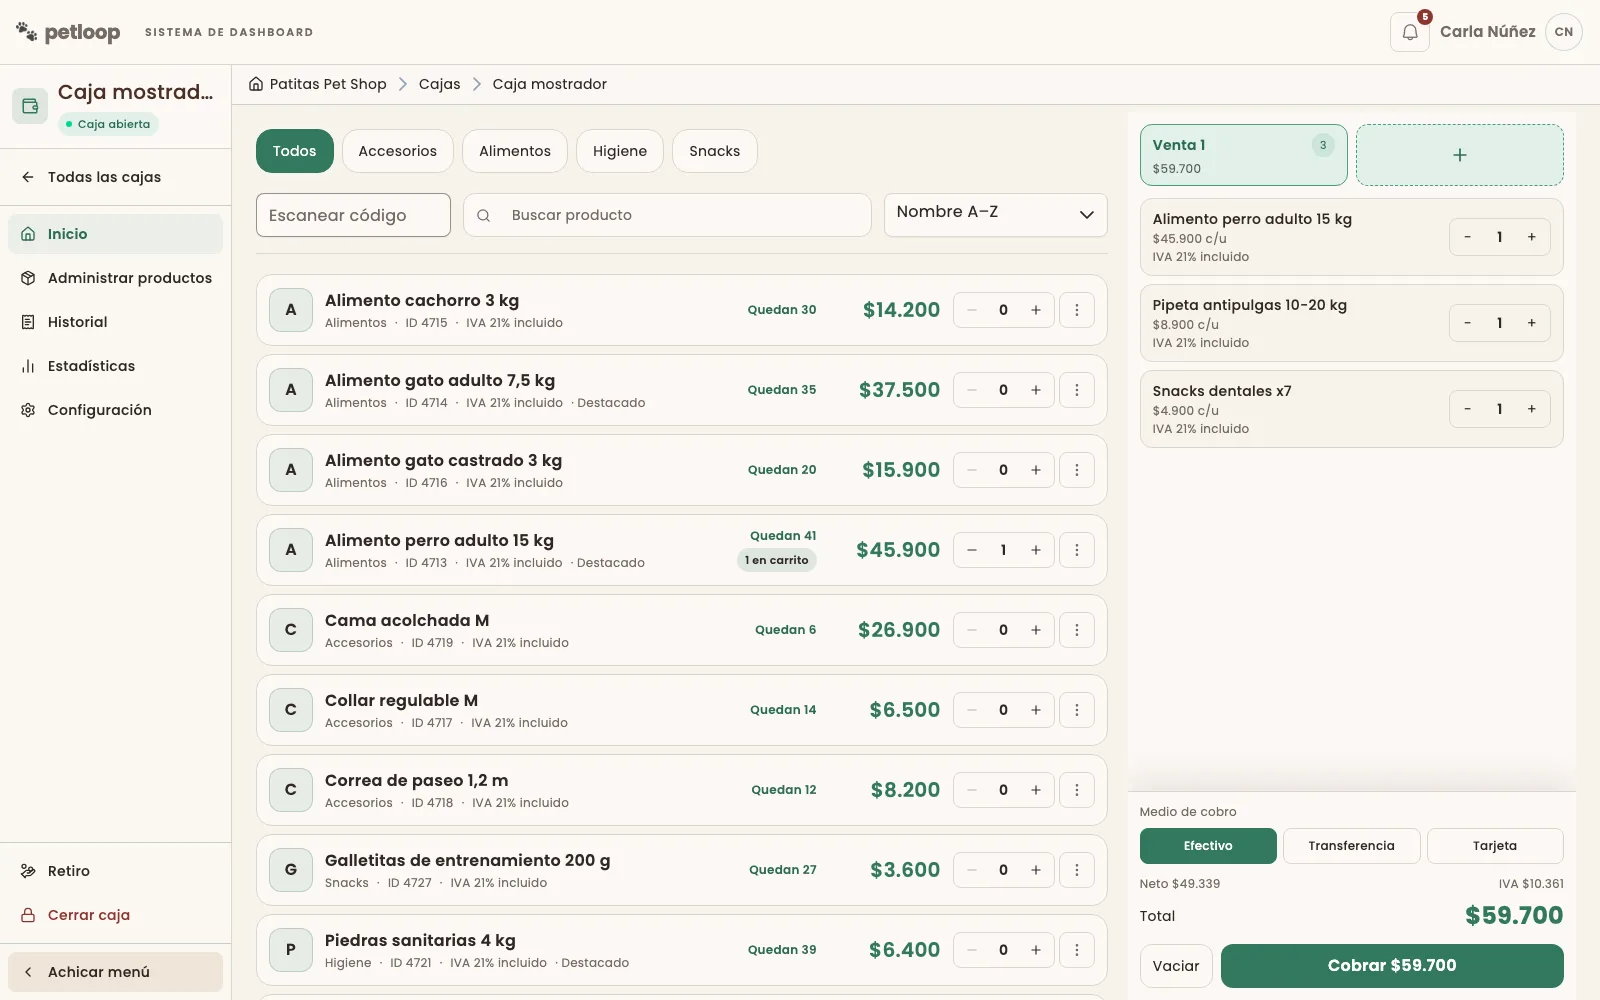Increase quantity of Collar regulable M
Screen dimensions: 1600x1000
tap(1036, 710)
